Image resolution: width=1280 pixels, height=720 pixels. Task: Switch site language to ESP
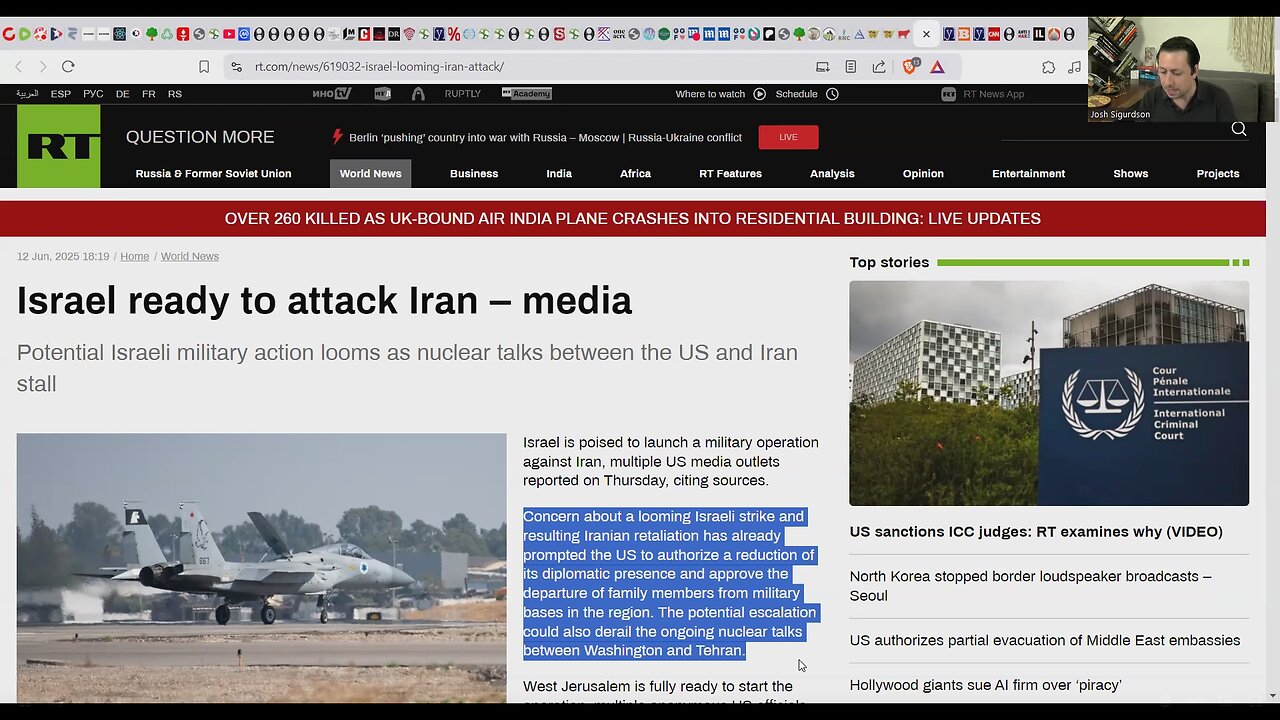(x=61, y=94)
